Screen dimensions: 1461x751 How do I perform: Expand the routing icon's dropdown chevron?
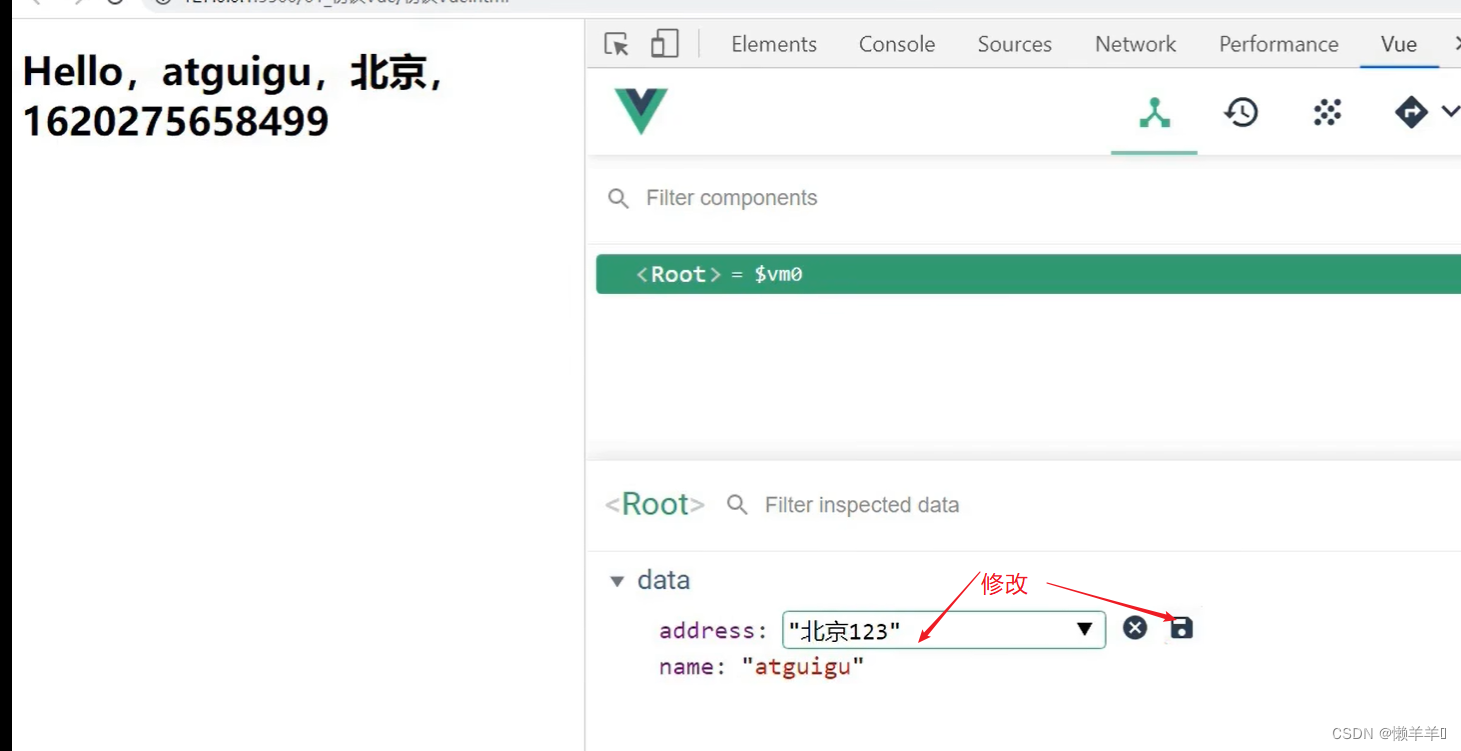(x=1450, y=112)
